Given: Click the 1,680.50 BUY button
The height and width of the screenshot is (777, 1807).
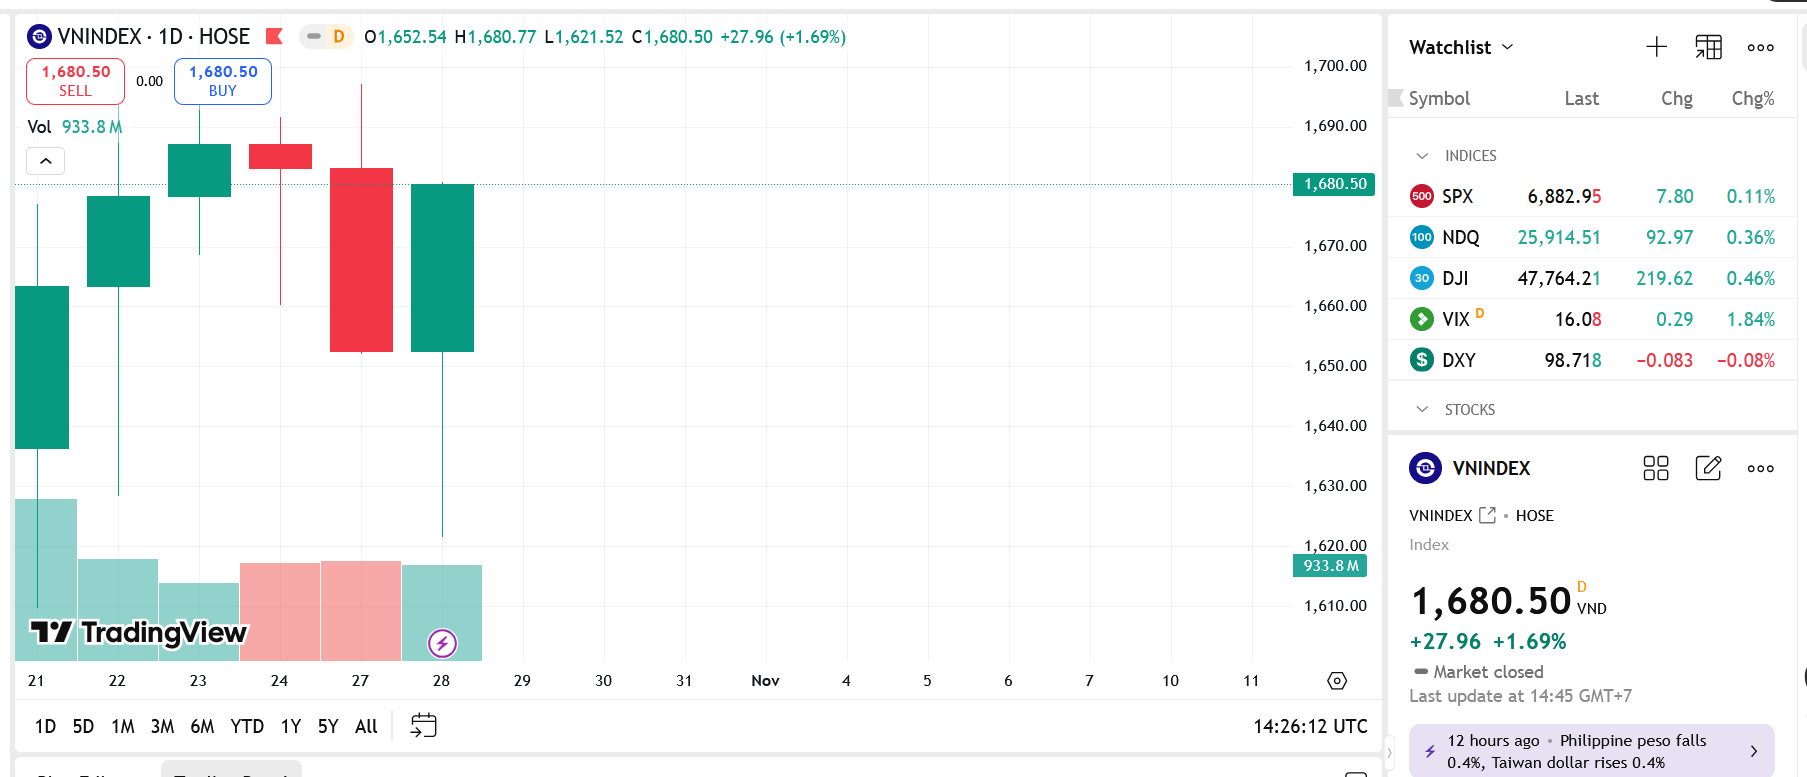Looking at the screenshot, I should [x=223, y=81].
